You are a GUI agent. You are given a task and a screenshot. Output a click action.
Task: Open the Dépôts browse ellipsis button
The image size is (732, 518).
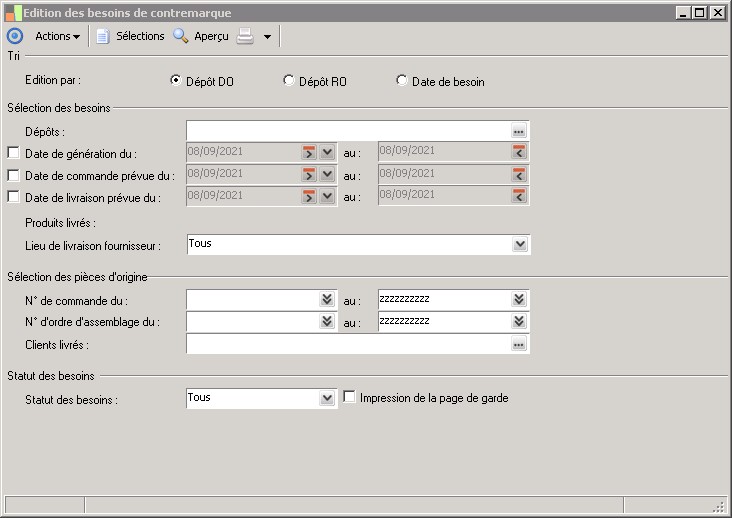pos(518,131)
